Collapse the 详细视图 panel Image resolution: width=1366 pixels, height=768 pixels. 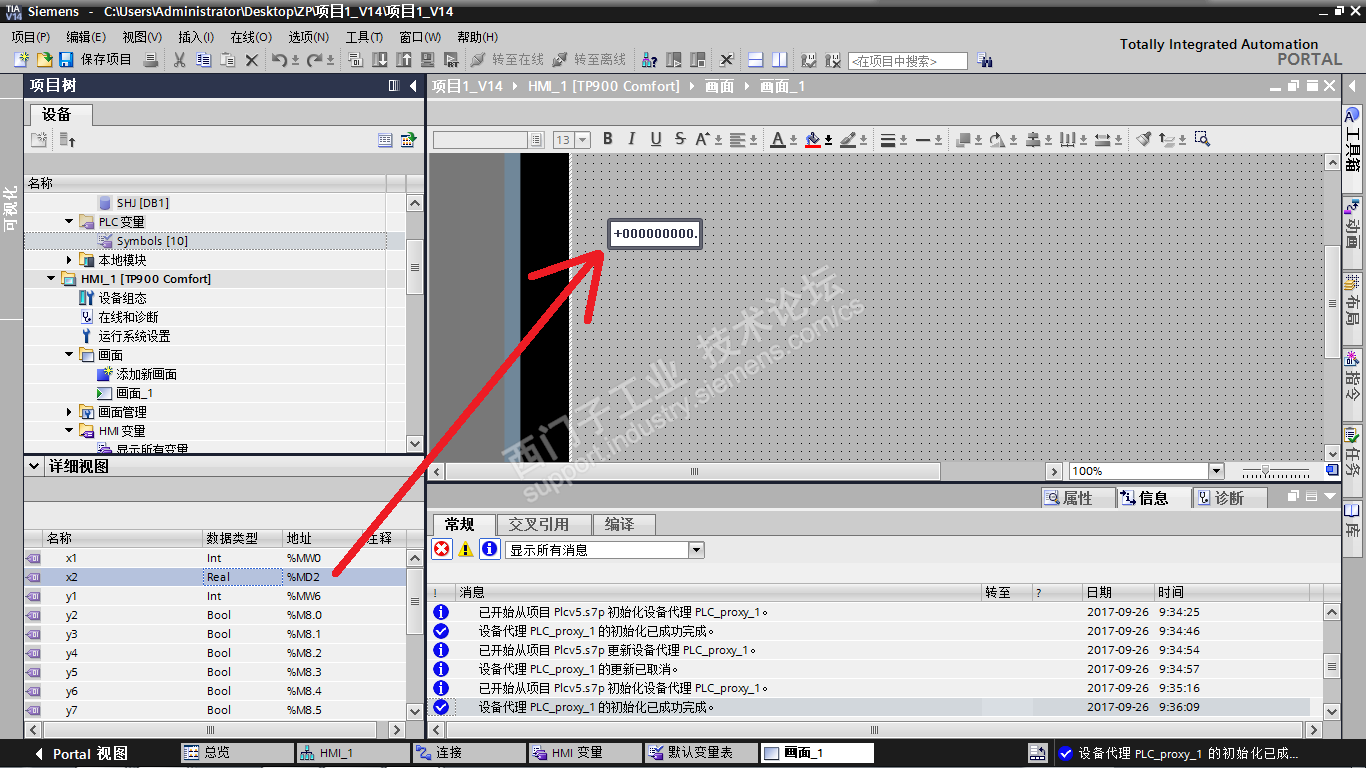click(34, 466)
